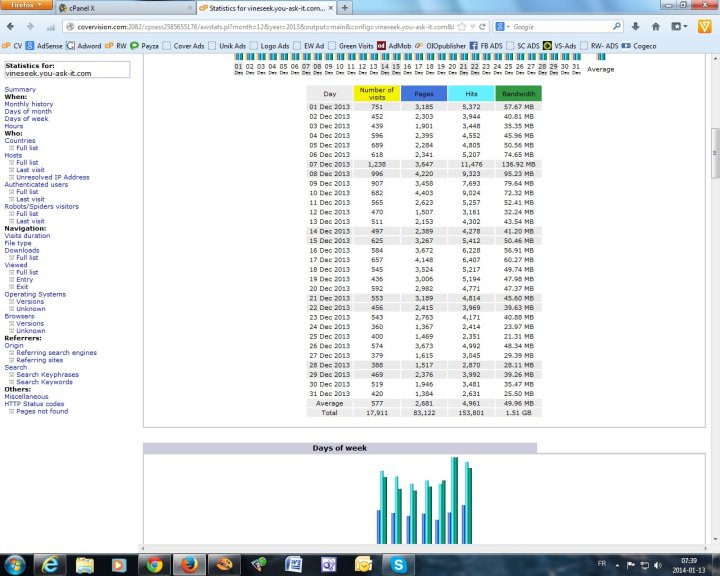Open the Monthly history link
The height and width of the screenshot is (576, 720).
(29, 104)
